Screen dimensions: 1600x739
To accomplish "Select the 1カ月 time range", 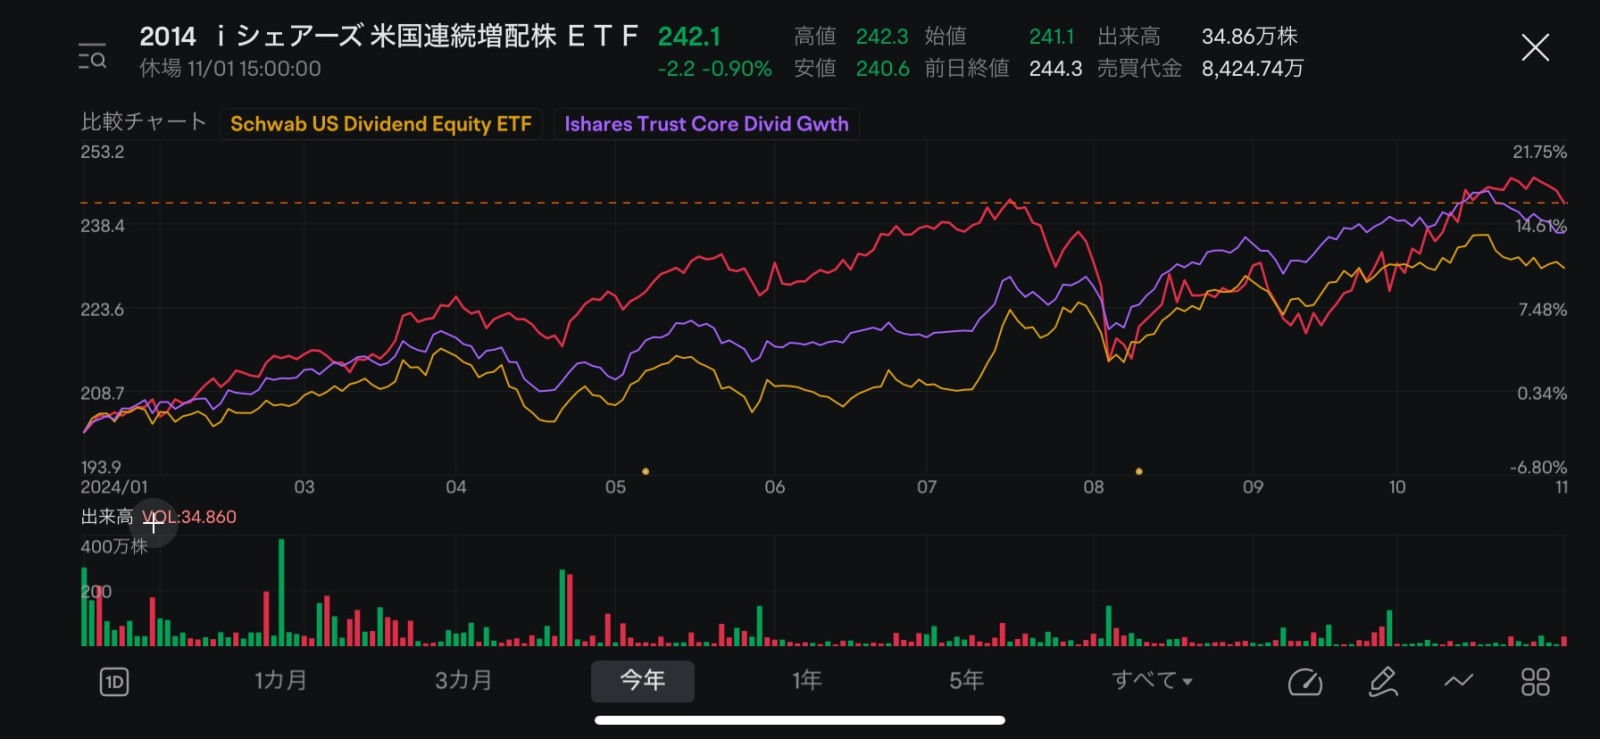I will click(x=280, y=681).
